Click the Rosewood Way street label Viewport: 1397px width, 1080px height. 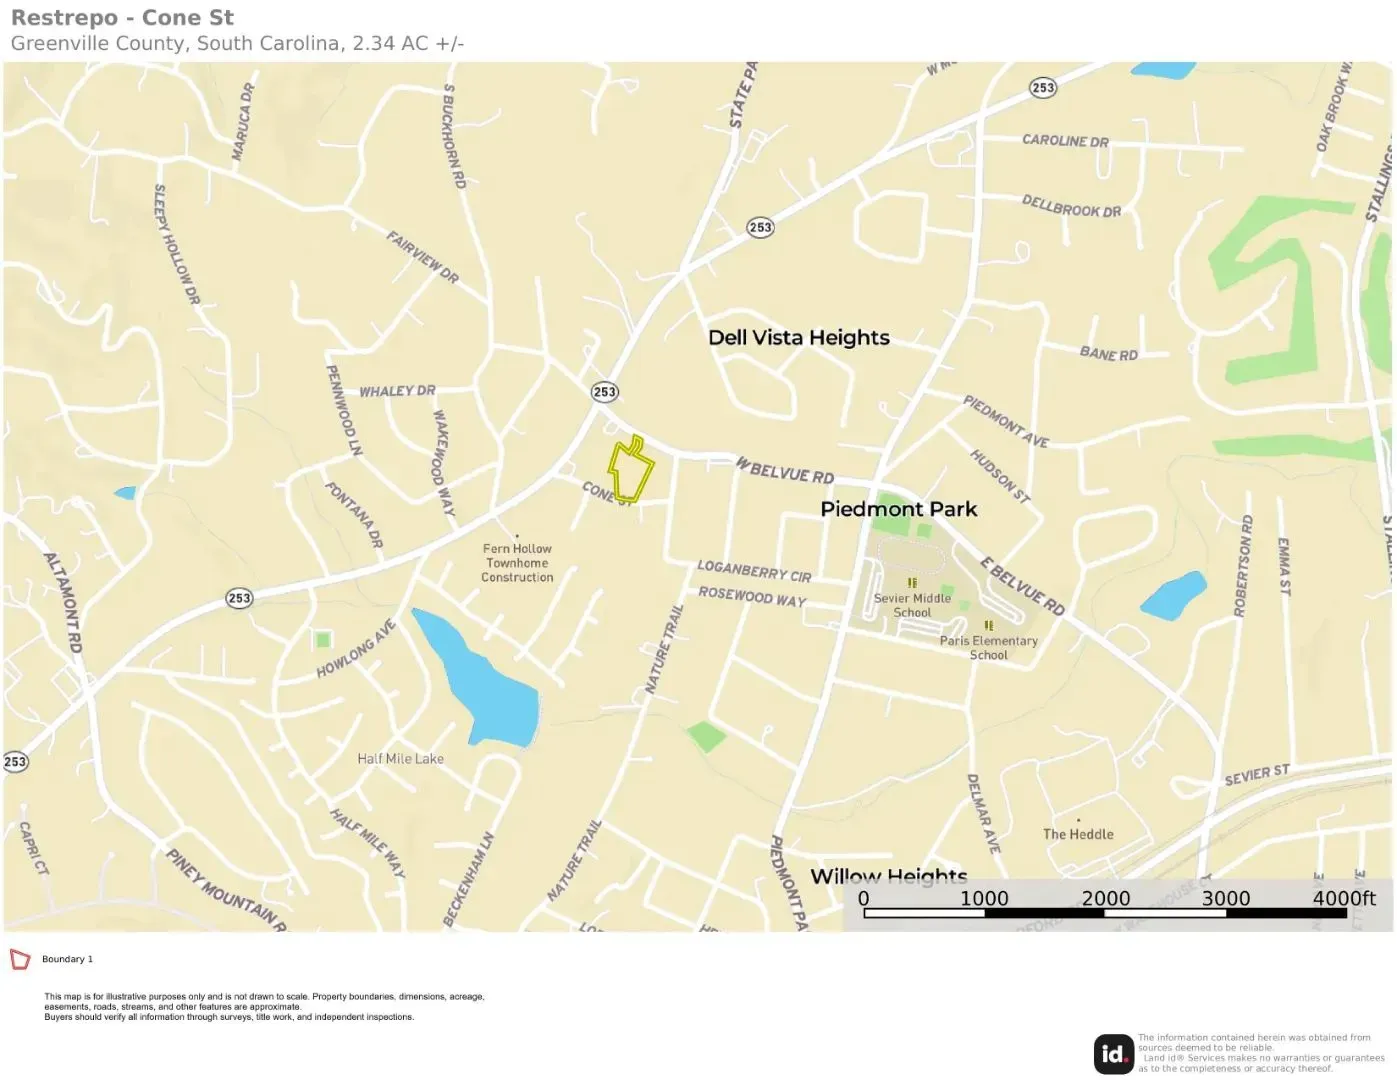(x=752, y=596)
